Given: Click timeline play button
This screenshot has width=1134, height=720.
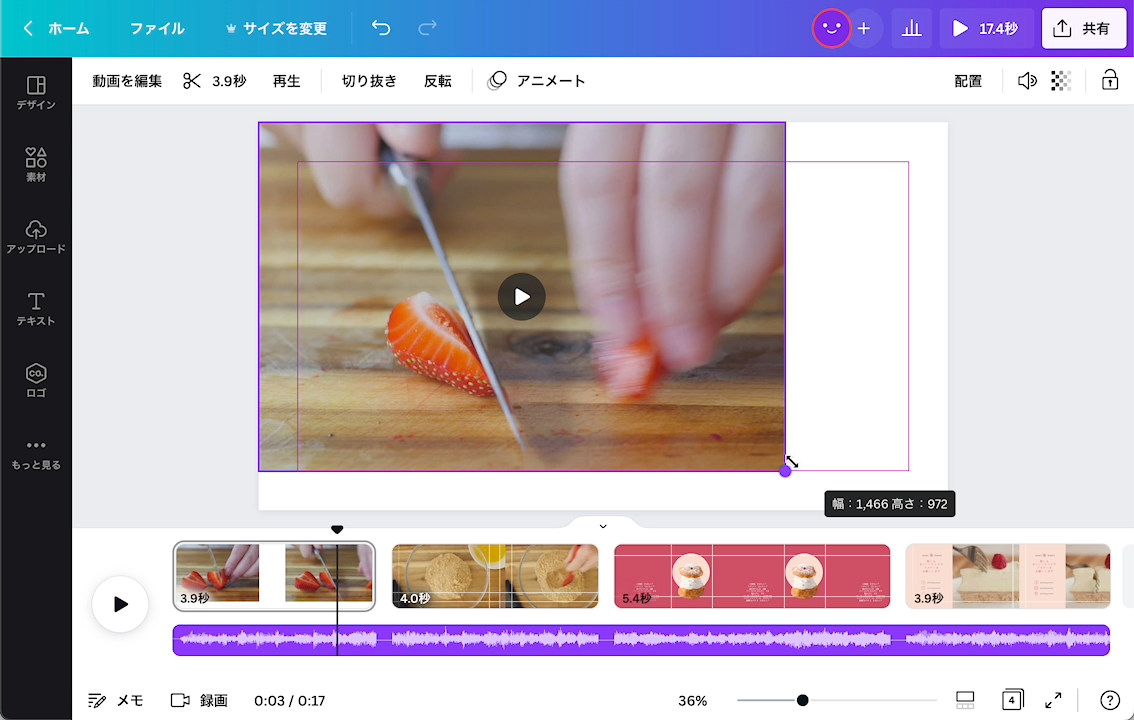Looking at the screenshot, I should pos(120,604).
